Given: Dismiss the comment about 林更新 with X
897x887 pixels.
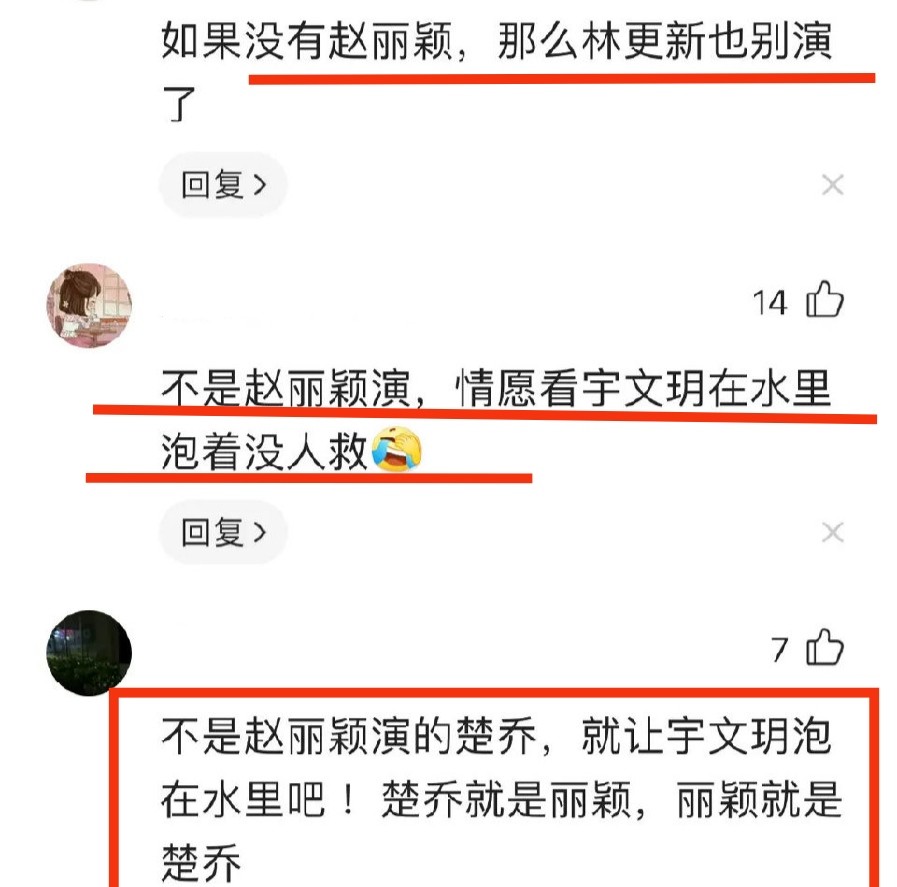Looking at the screenshot, I should click(x=832, y=185).
